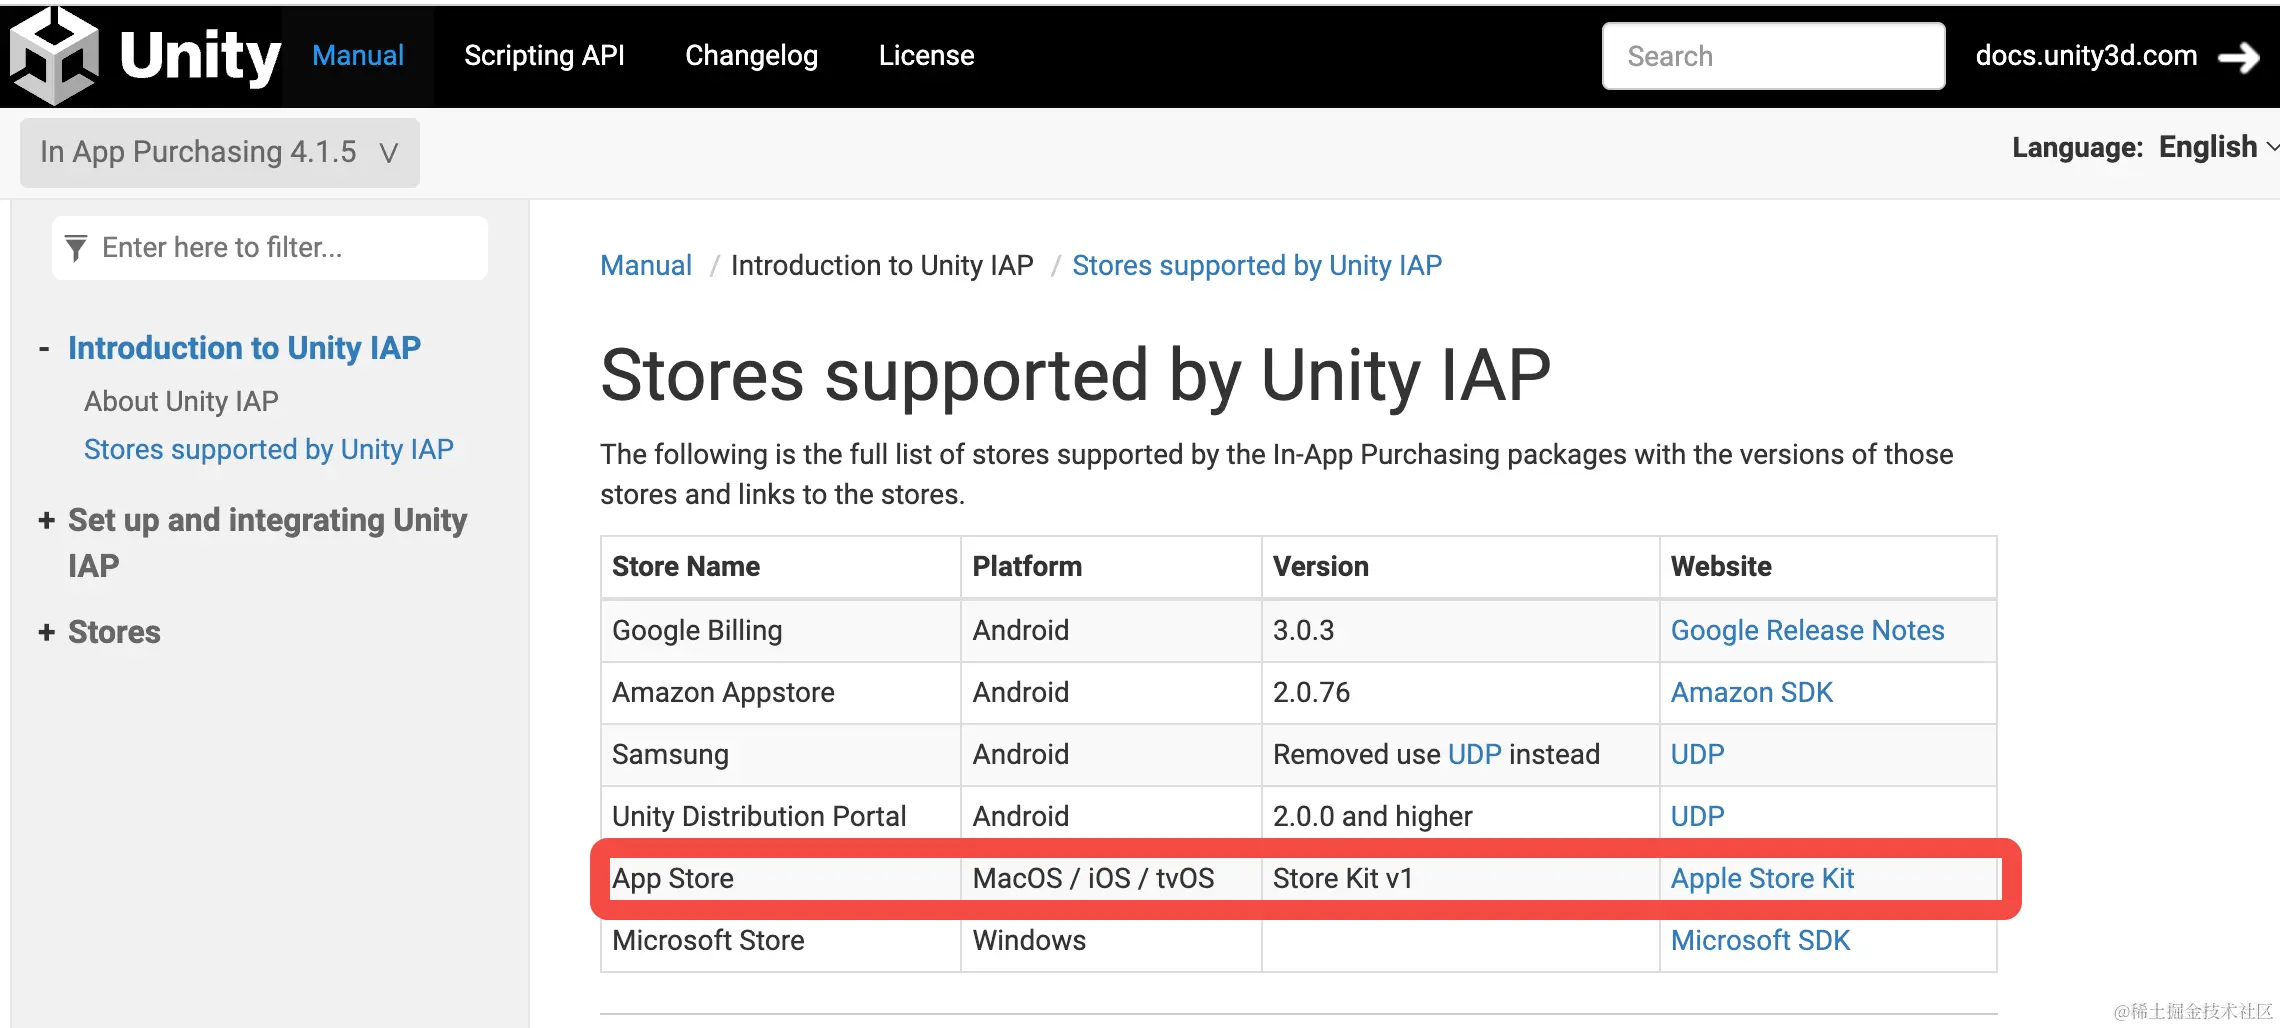Screen dimensions: 2280x1028
Task: Open Introduction to Unity IAP sidebar heading
Action: tap(244, 348)
